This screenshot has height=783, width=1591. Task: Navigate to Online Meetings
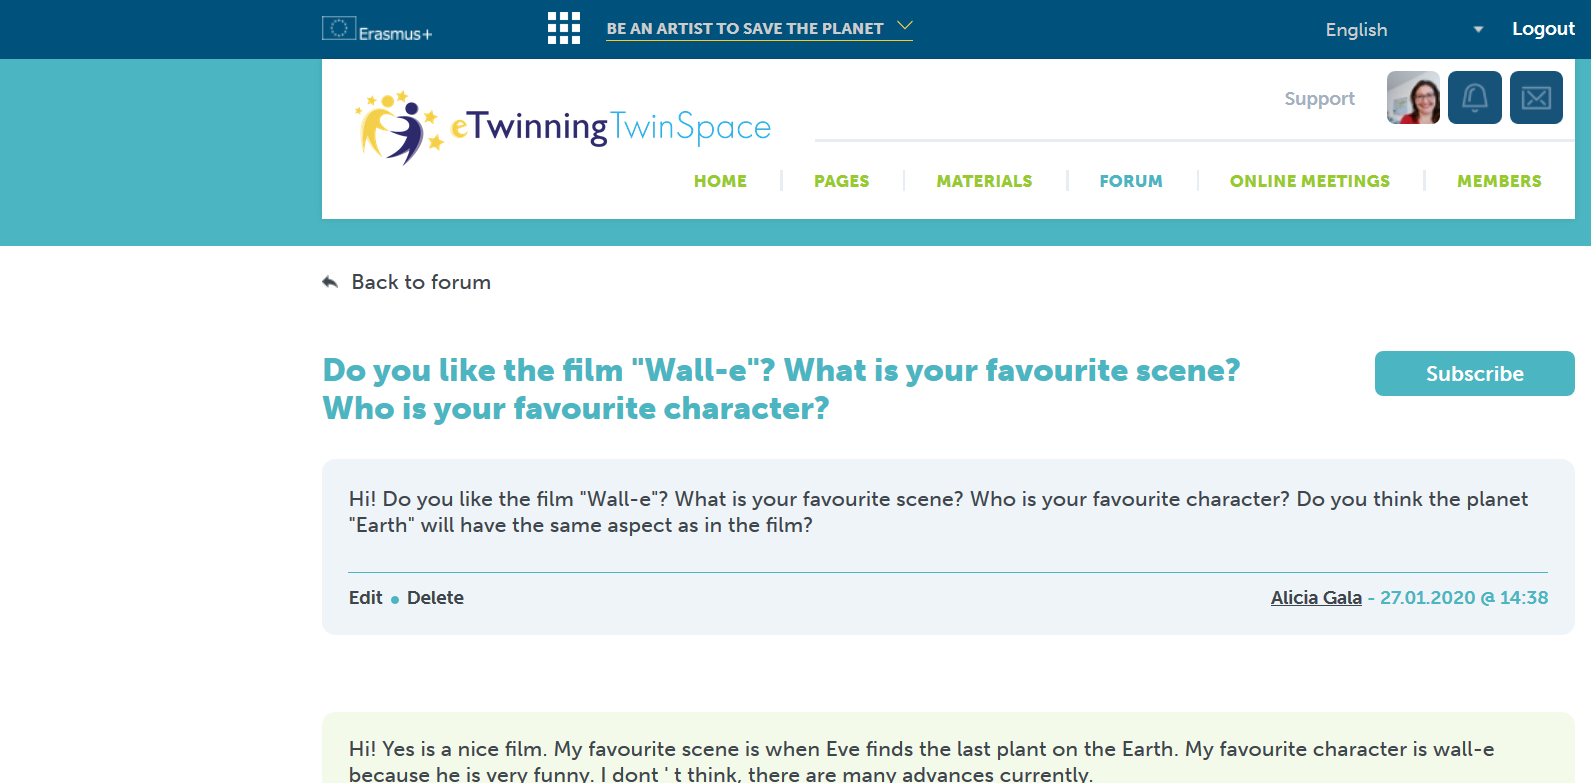pos(1309,181)
